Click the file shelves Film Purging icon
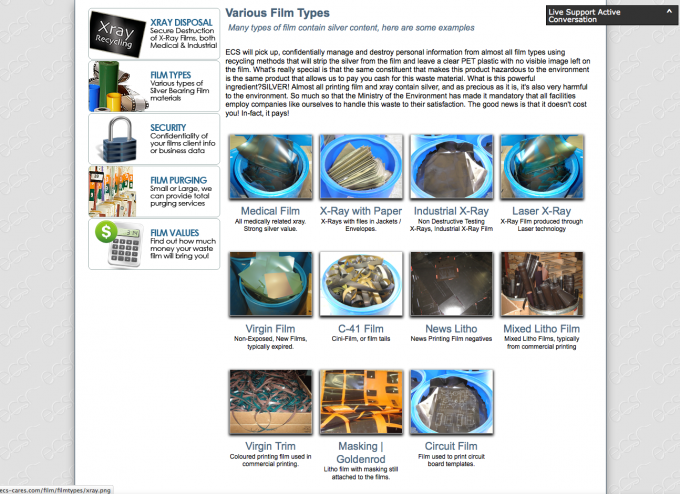Image resolution: width=680 pixels, height=494 pixels. coord(113,191)
